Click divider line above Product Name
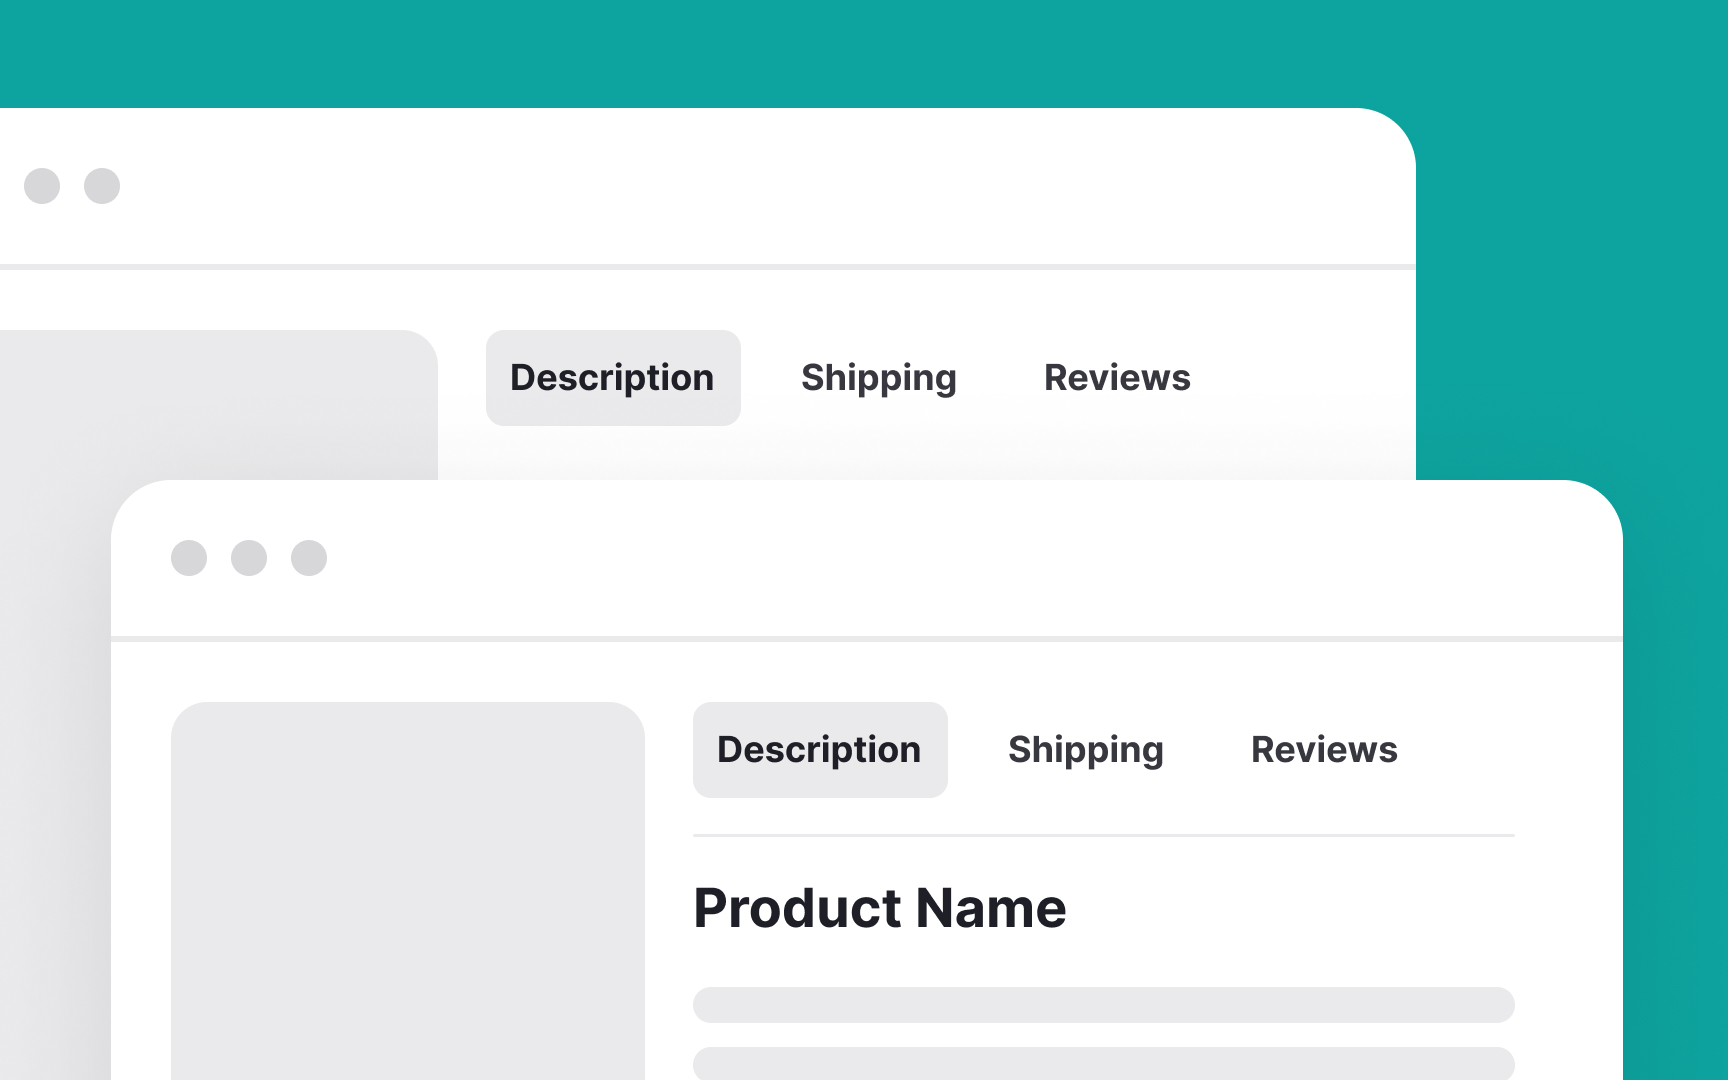Image resolution: width=1728 pixels, height=1080 pixels. pyautogui.click(x=1103, y=835)
